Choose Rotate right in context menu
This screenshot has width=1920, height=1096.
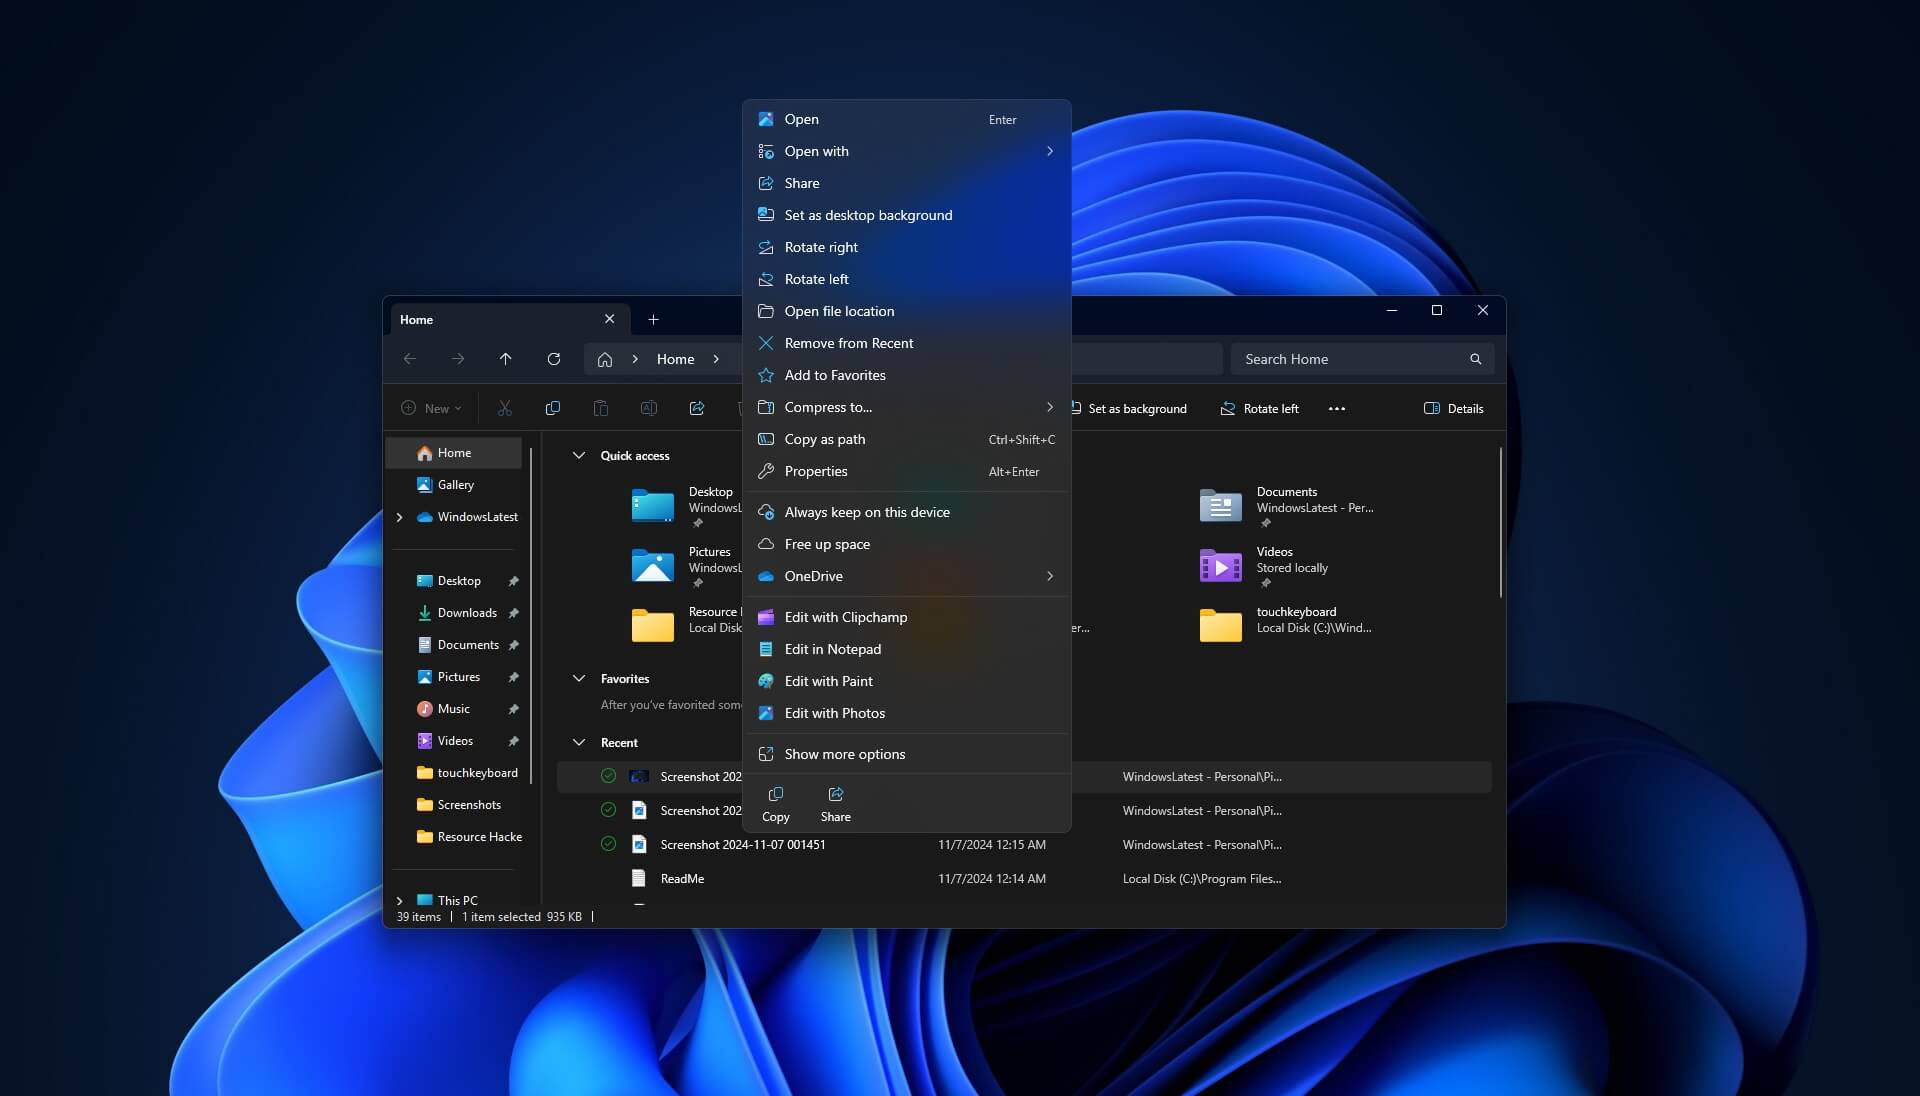(907, 247)
